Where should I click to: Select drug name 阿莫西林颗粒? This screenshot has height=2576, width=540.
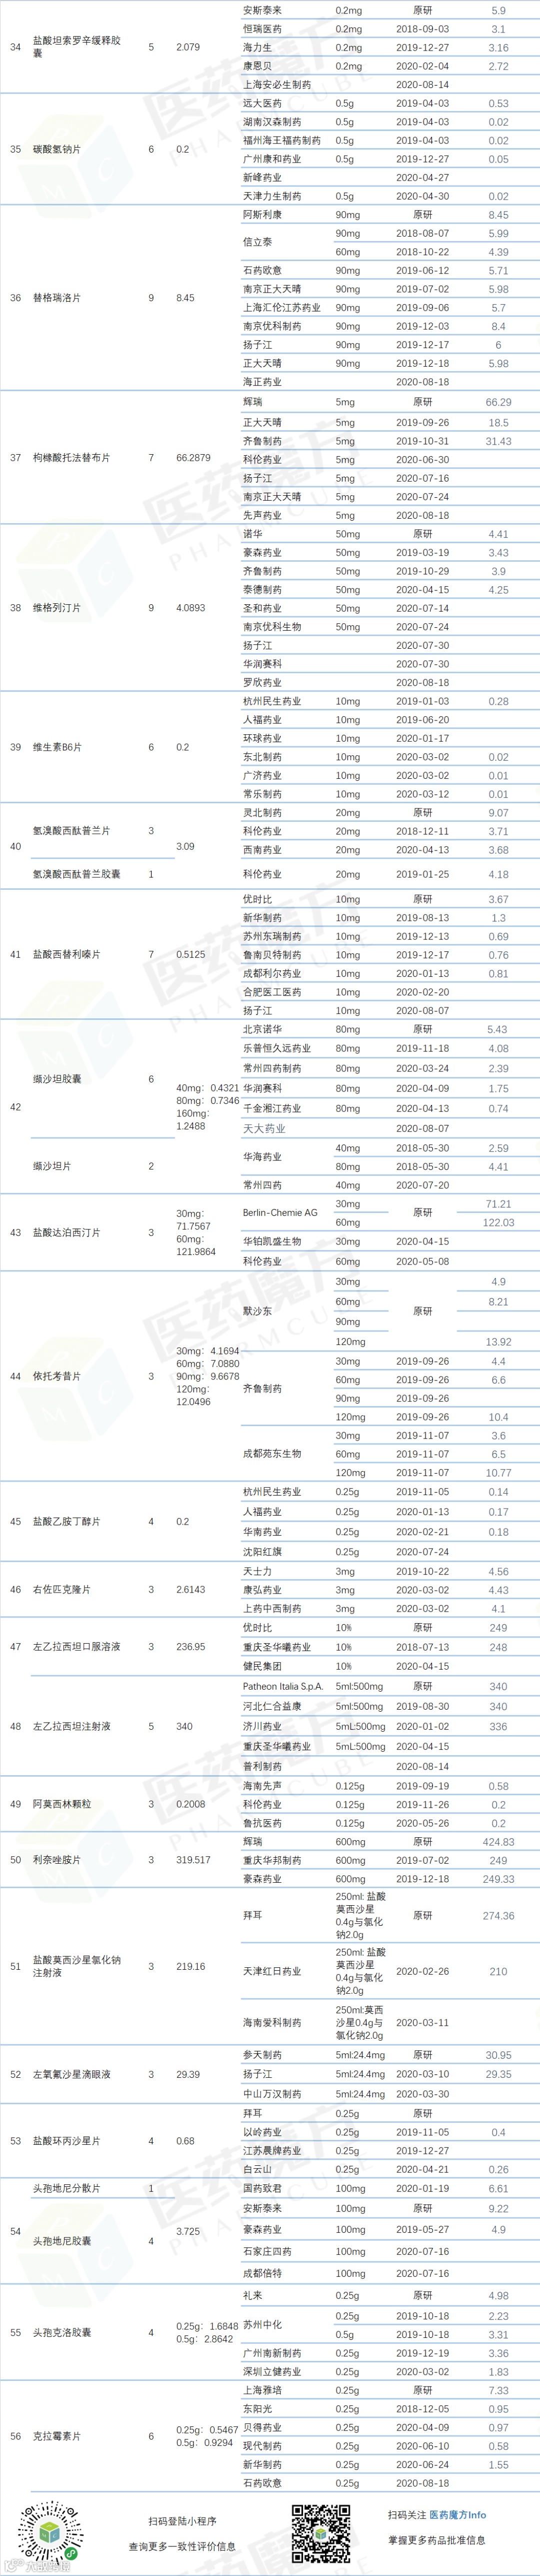tap(62, 1804)
